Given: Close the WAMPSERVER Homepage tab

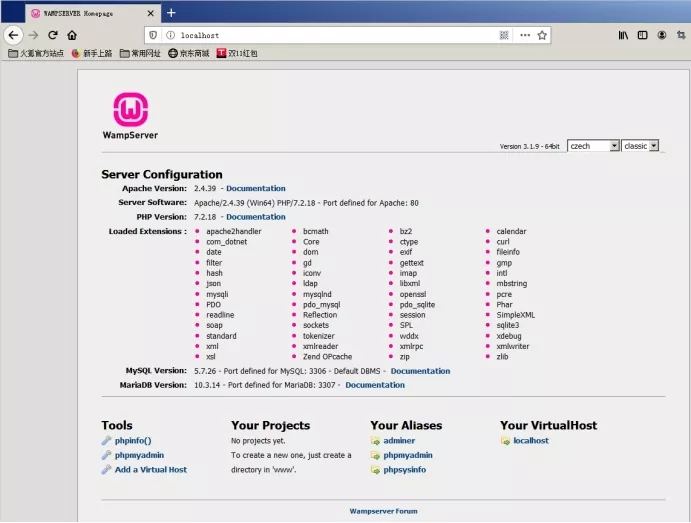Looking at the screenshot, I should pos(151,13).
